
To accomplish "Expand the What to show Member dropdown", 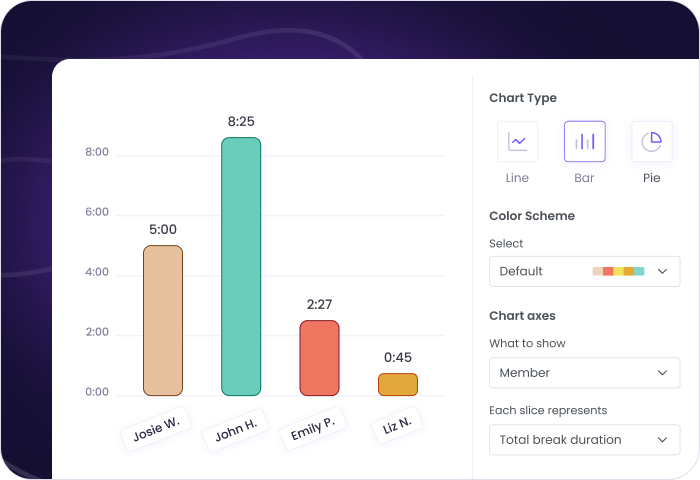I will pos(584,373).
